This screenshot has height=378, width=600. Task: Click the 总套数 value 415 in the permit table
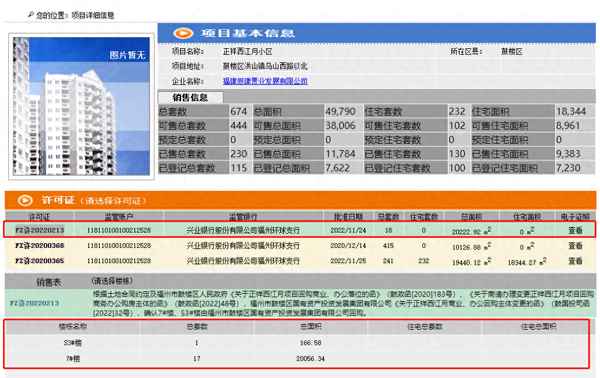coord(388,246)
